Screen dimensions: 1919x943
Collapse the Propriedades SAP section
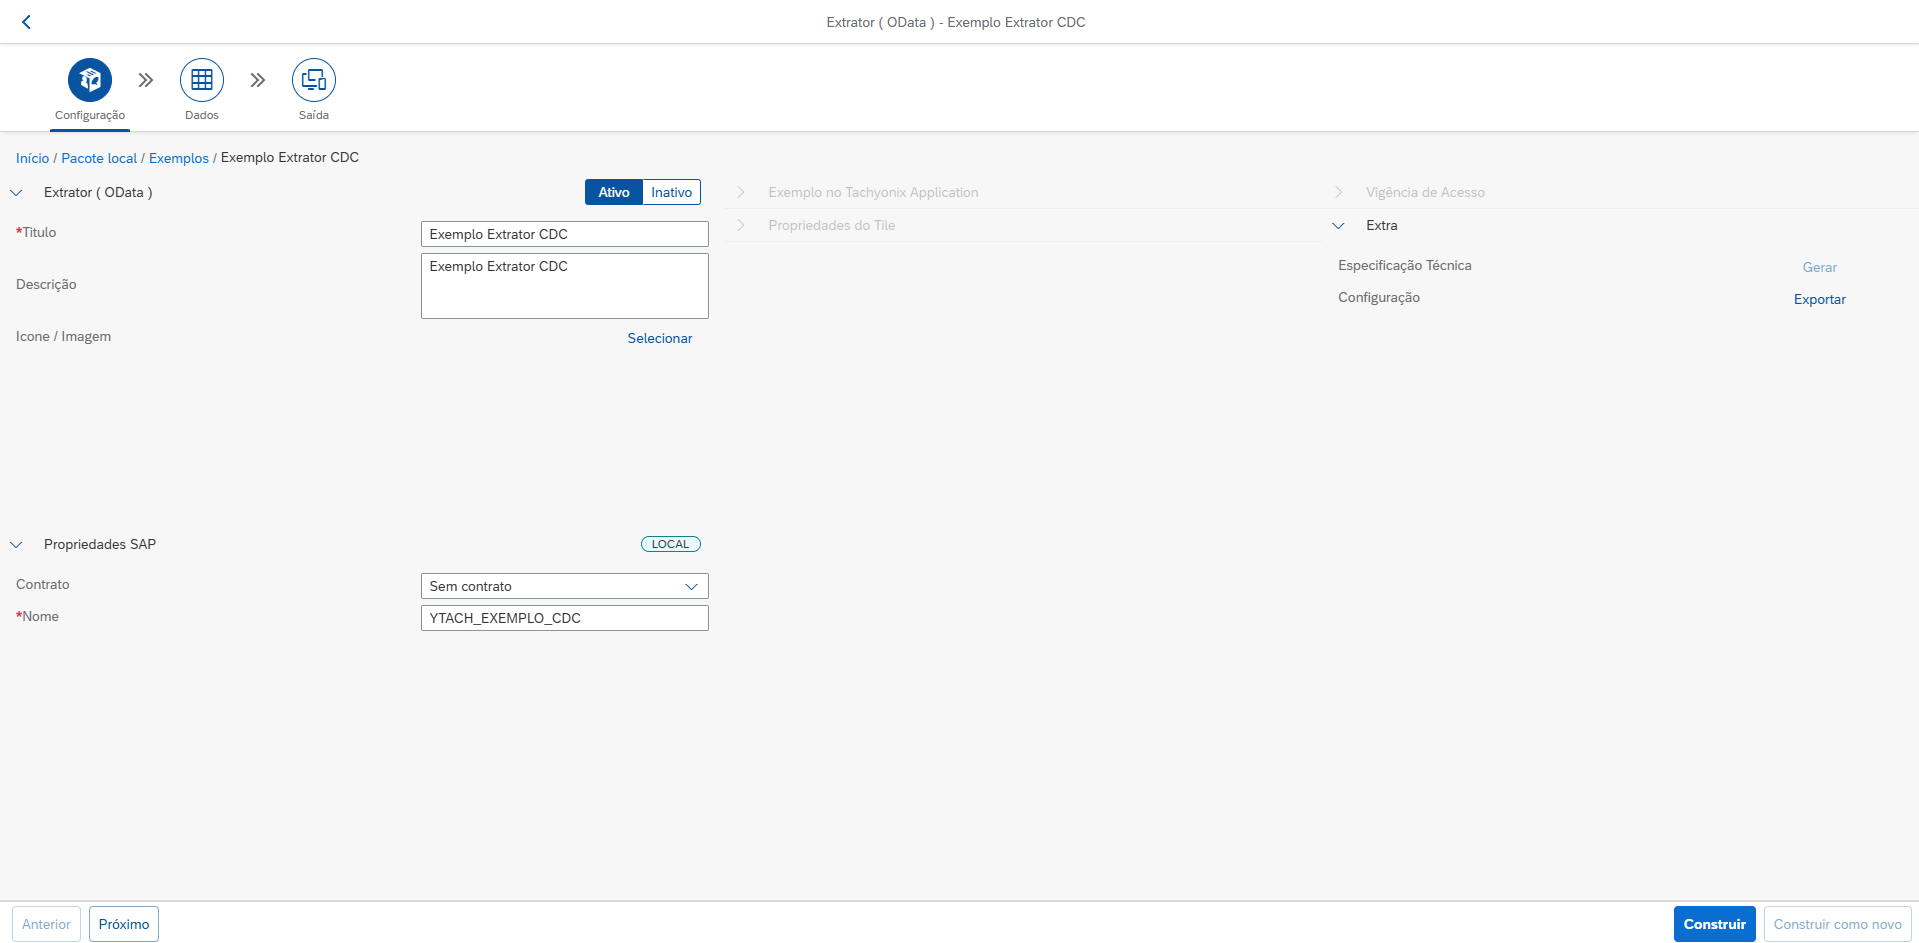pos(16,545)
